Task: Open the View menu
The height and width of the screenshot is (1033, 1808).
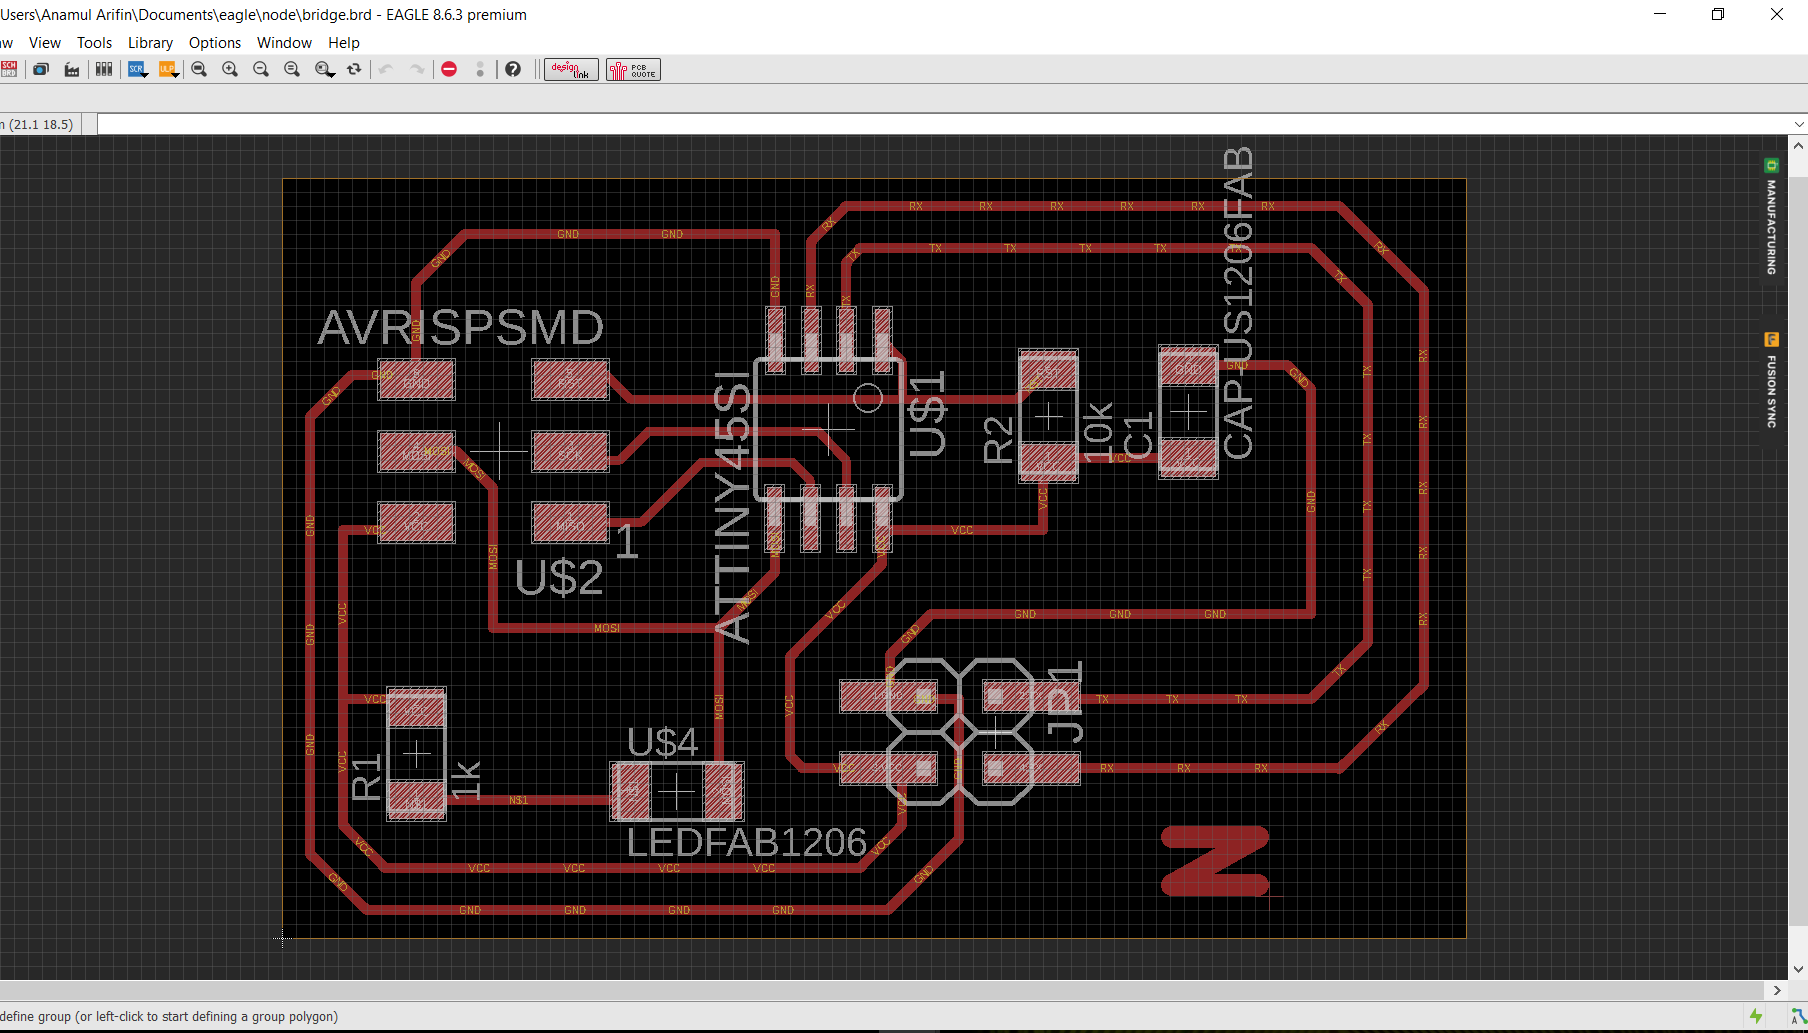Action: (x=45, y=43)
